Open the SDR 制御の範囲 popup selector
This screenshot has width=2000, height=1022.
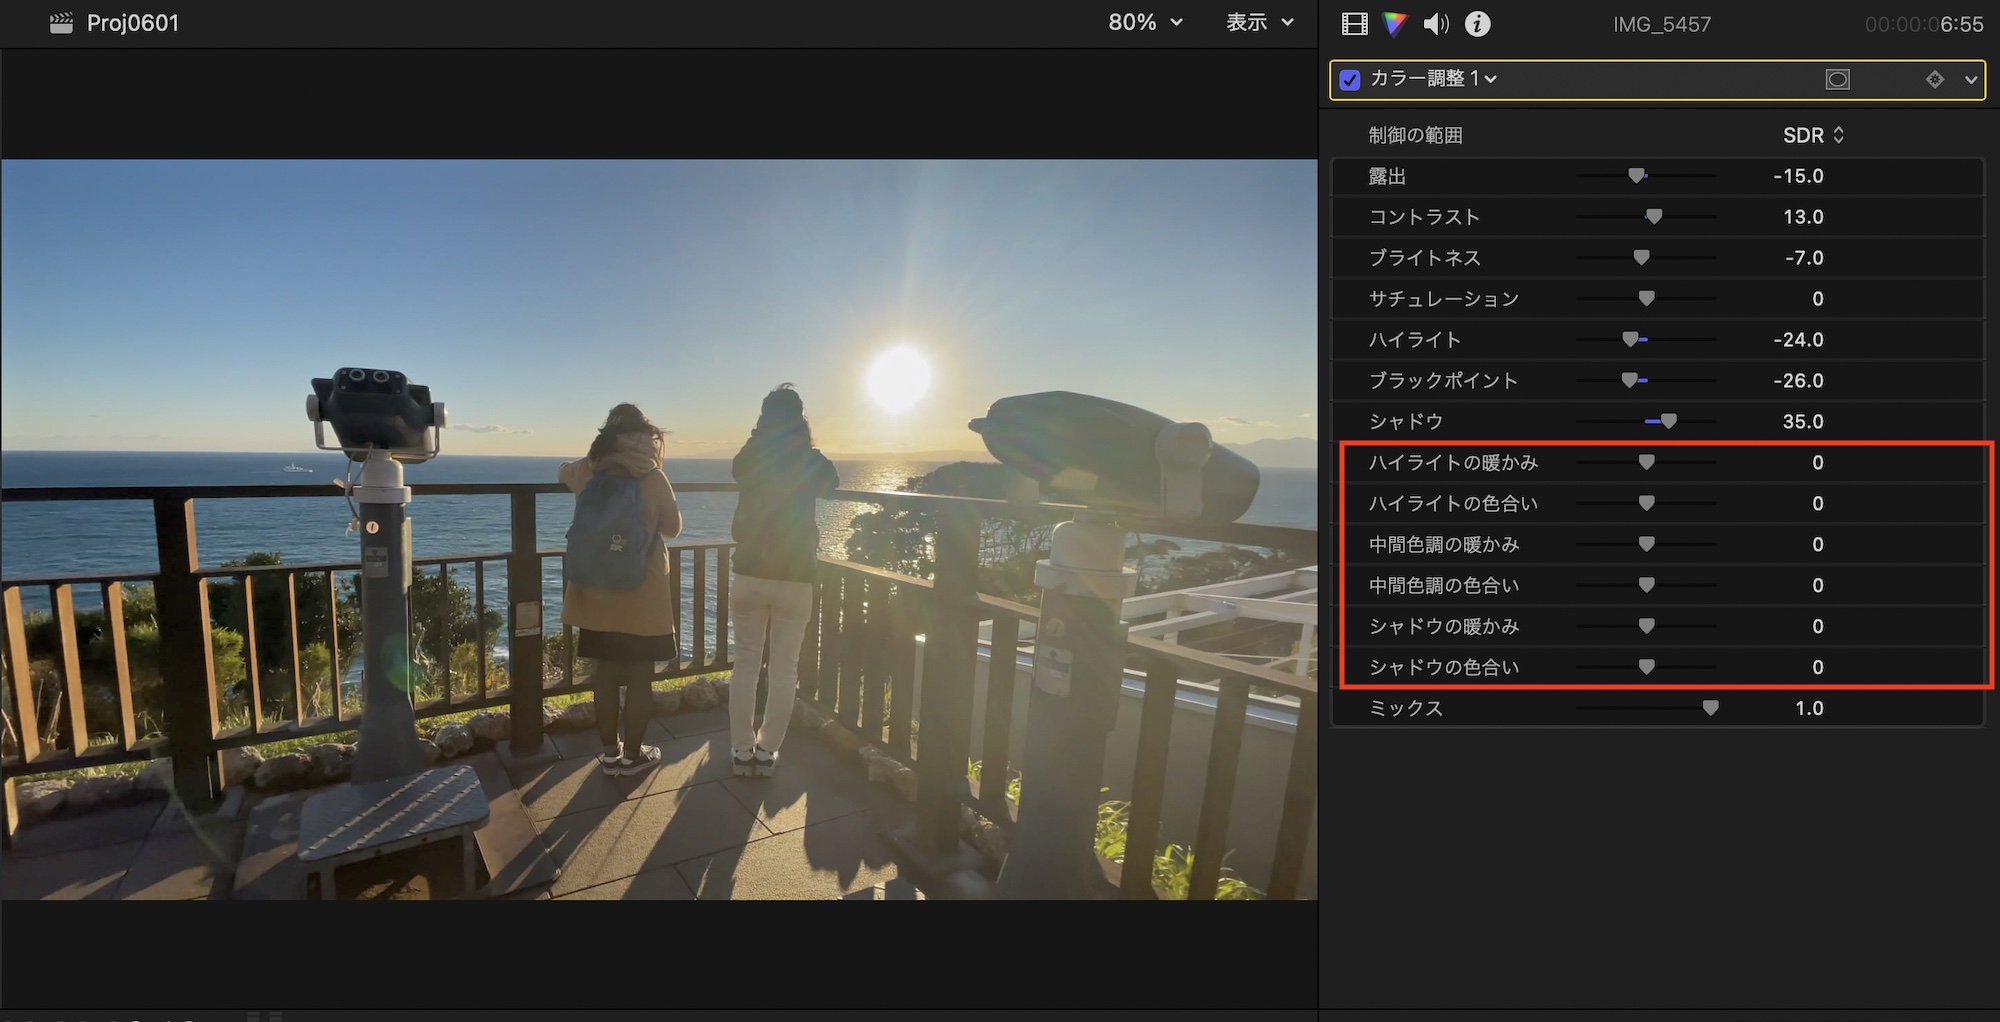click(1813, 135)
